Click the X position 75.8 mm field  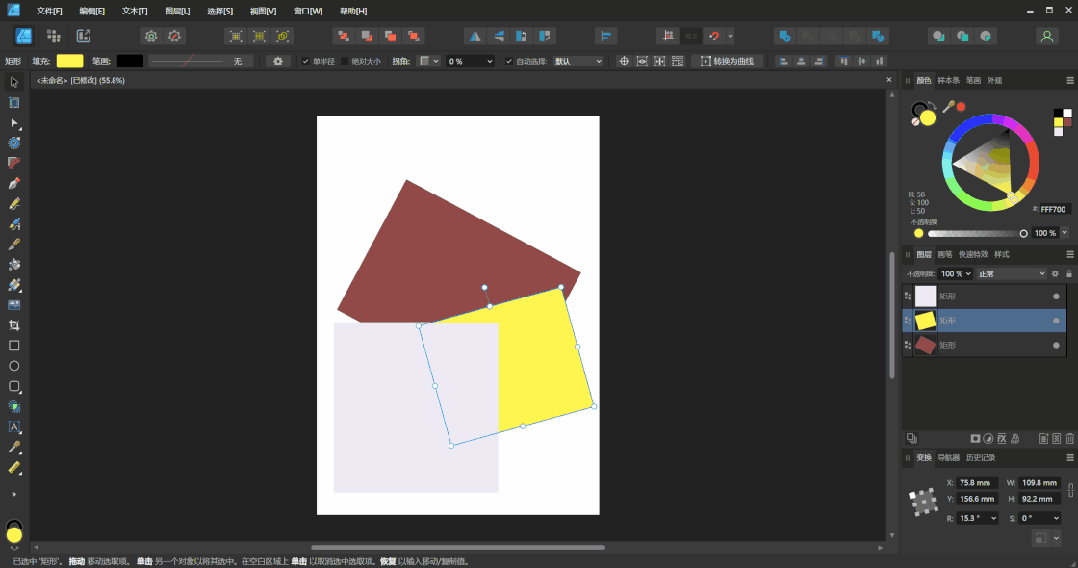coord(977,483)
